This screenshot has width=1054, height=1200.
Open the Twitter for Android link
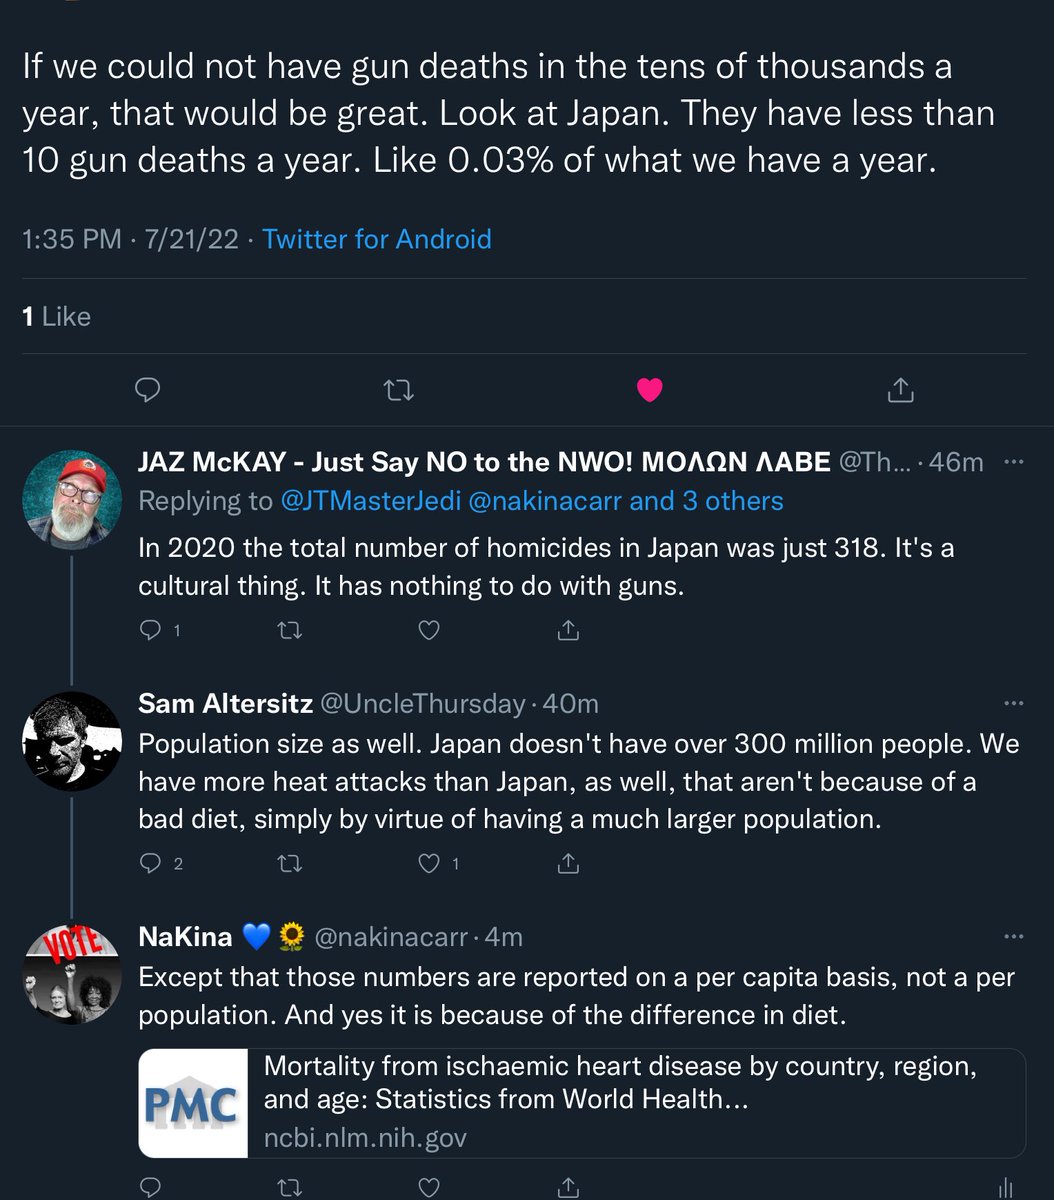pyautogui.click(x=377, y=240)
